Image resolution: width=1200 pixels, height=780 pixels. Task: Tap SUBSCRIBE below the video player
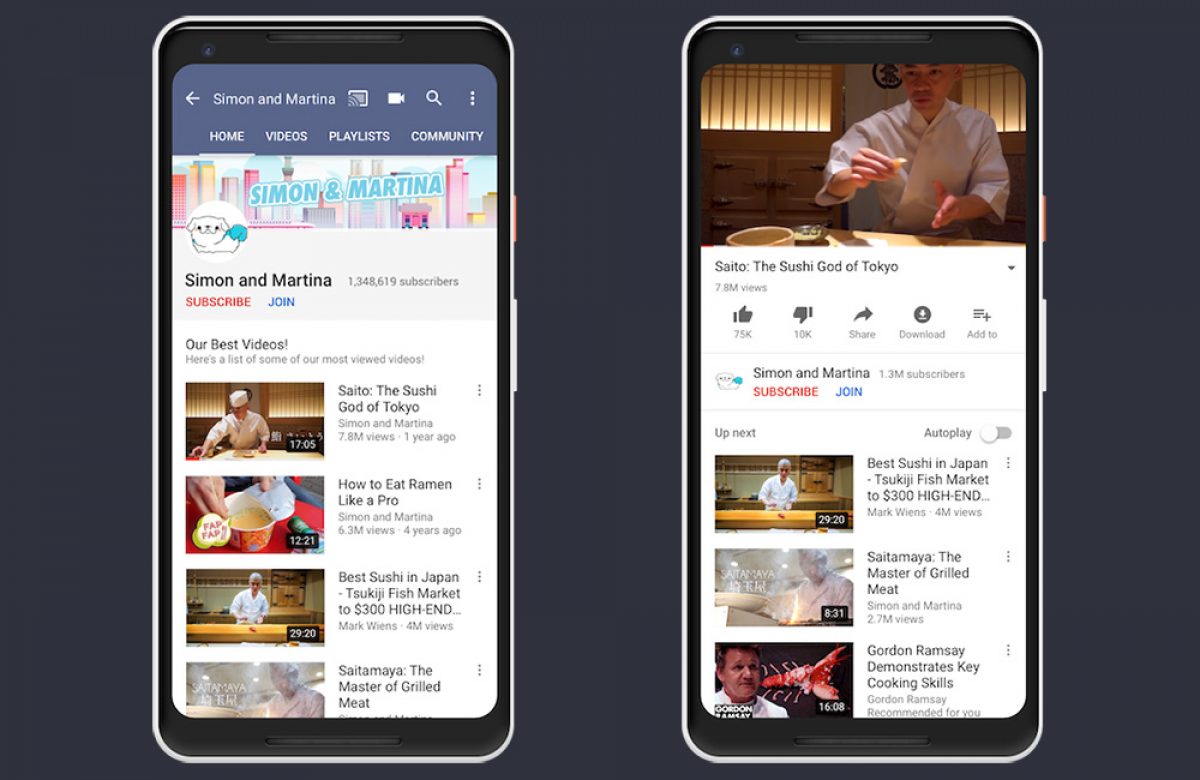(786, 392)
